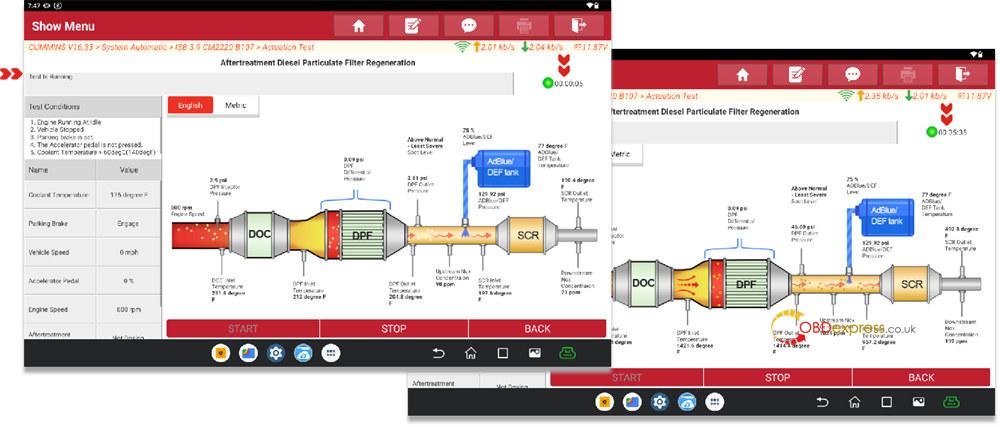Image resolution: width=1000 pixels, height=427 pixels.
Task: Select the Engine Speed row name in the table
Action: (60, 310)
